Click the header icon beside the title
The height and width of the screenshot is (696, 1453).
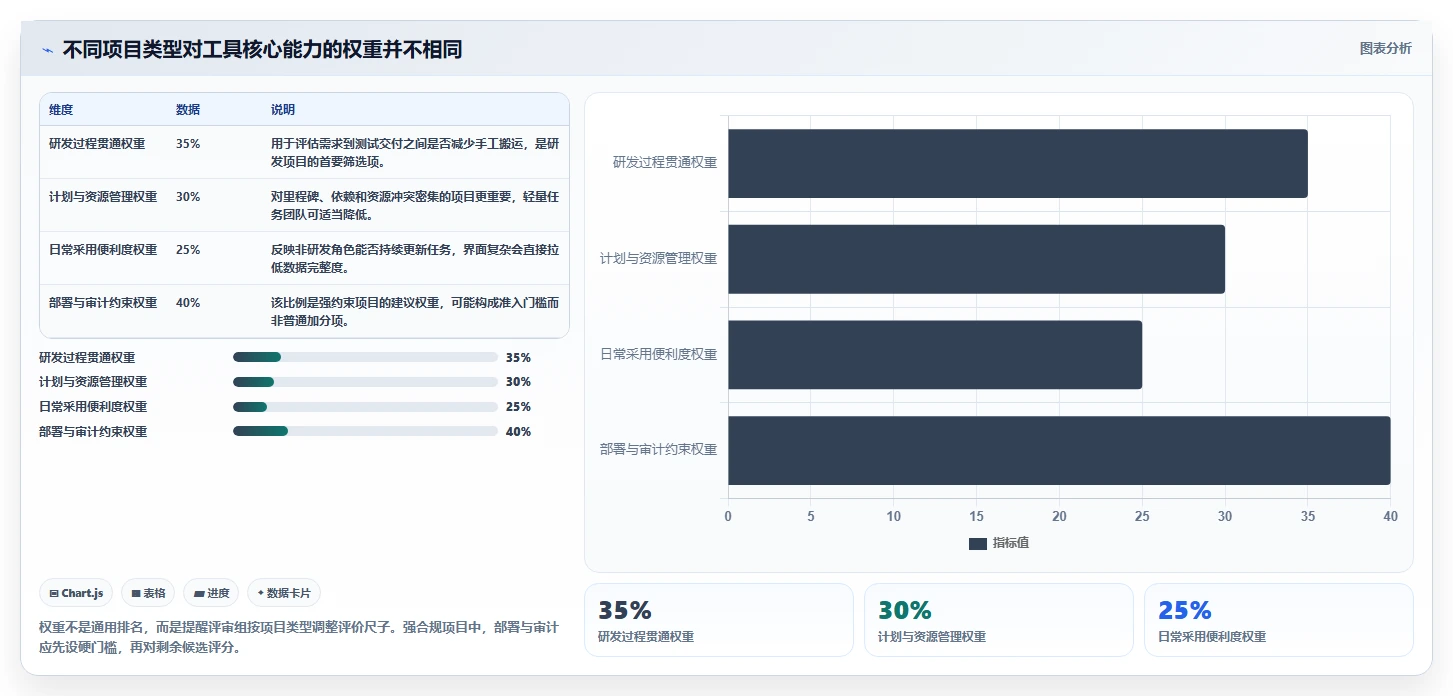(47, 50)
